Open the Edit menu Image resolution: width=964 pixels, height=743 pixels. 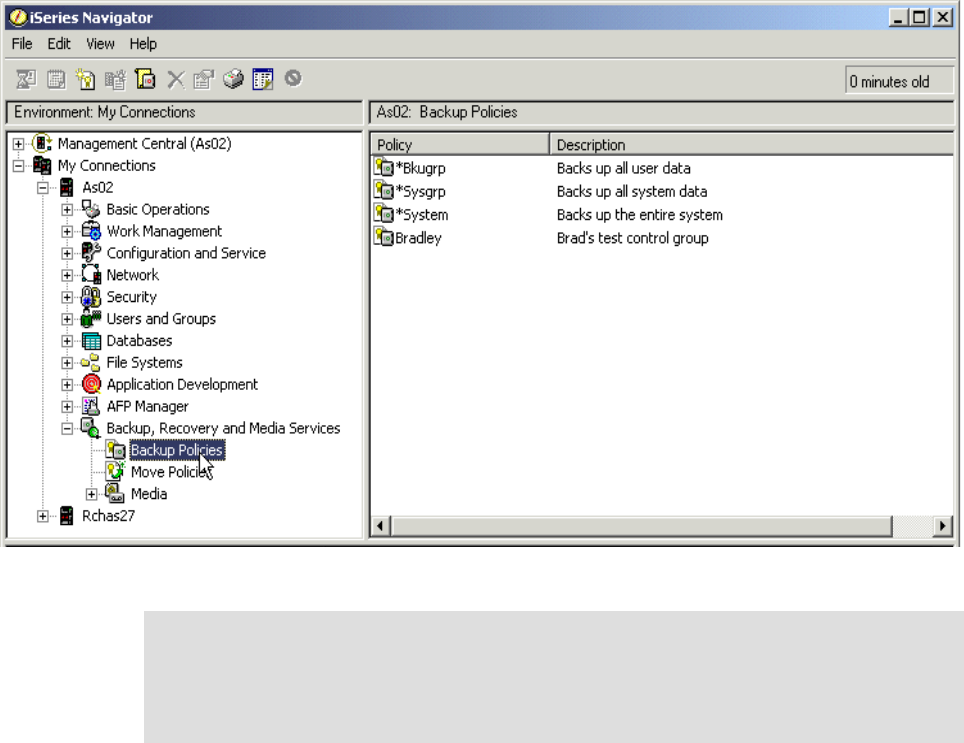tap(59, 44)
